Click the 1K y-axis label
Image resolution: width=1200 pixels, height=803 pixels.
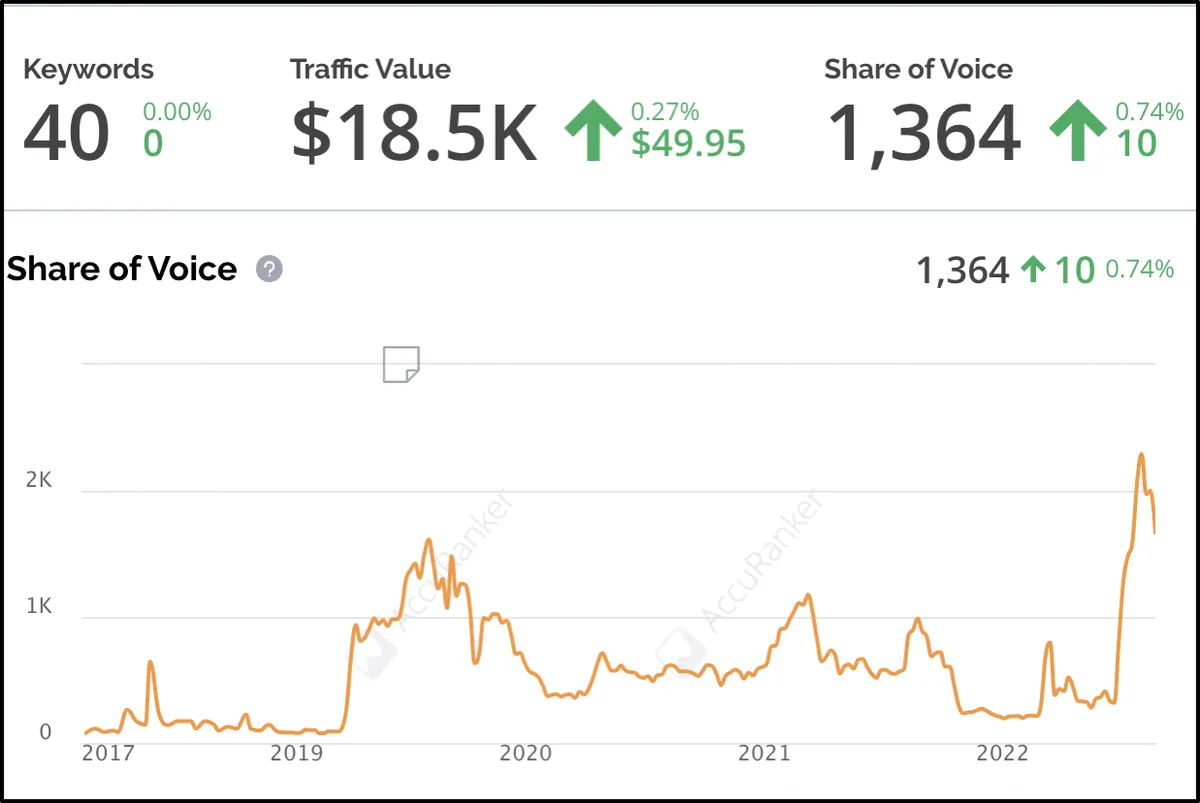pyautogui.click(x=39, y=607)
